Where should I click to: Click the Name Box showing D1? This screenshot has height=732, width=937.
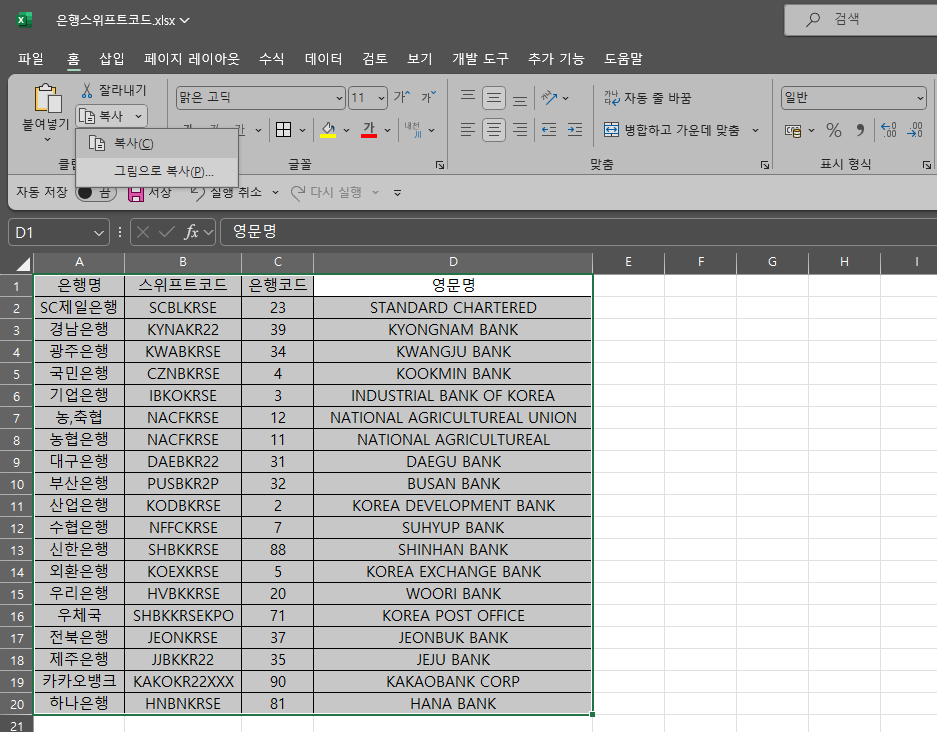pos(51,232)
